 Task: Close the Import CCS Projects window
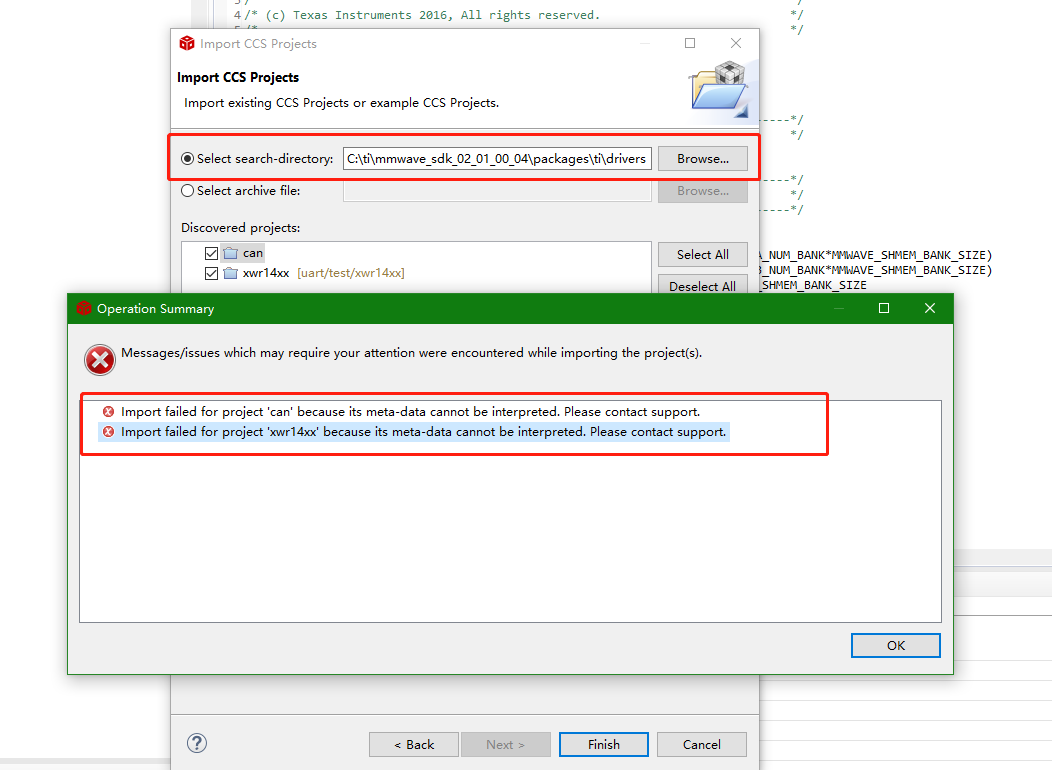pyautogui.click(x=736, y=43)
